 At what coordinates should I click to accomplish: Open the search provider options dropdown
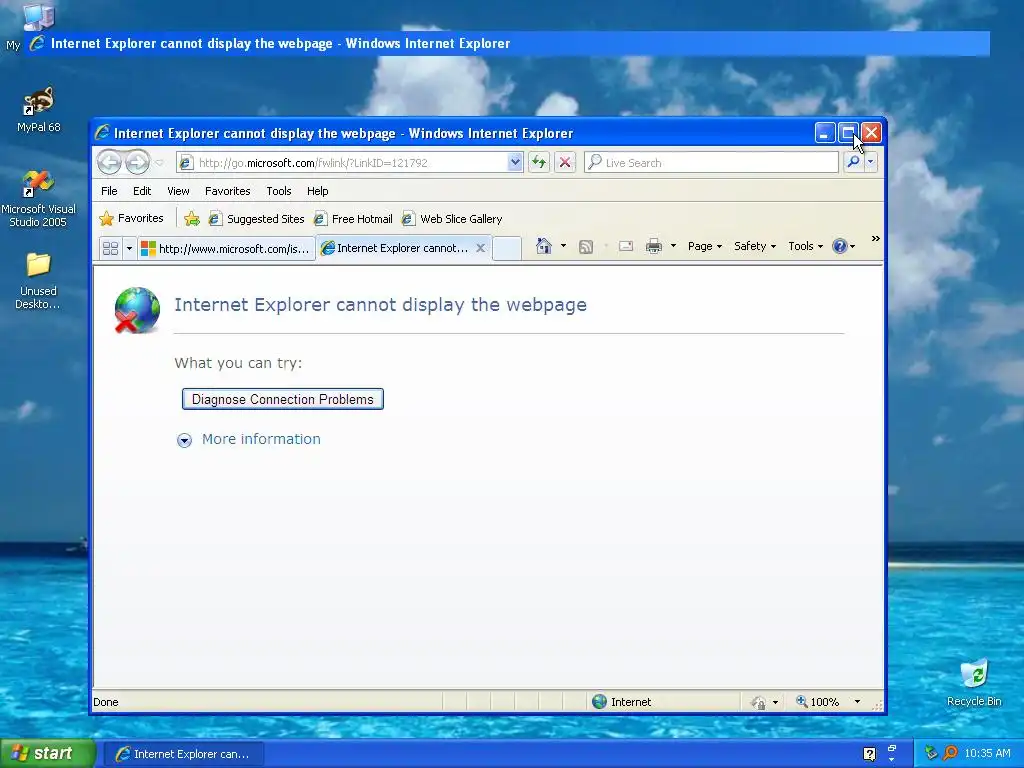pyautogui.click(x=871, y=162)
